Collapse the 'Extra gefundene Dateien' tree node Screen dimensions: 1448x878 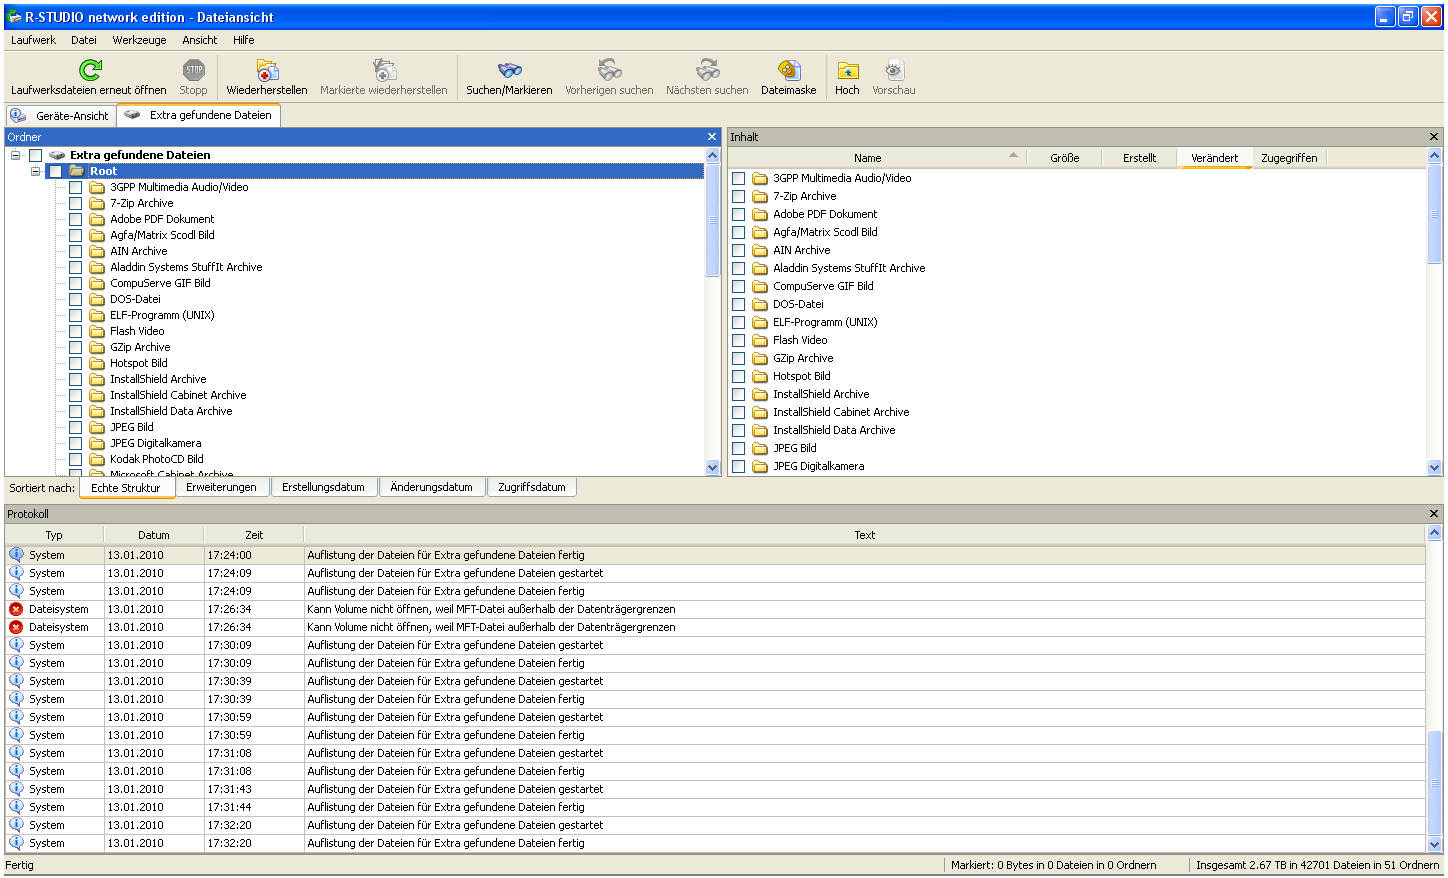click(15, 155)
